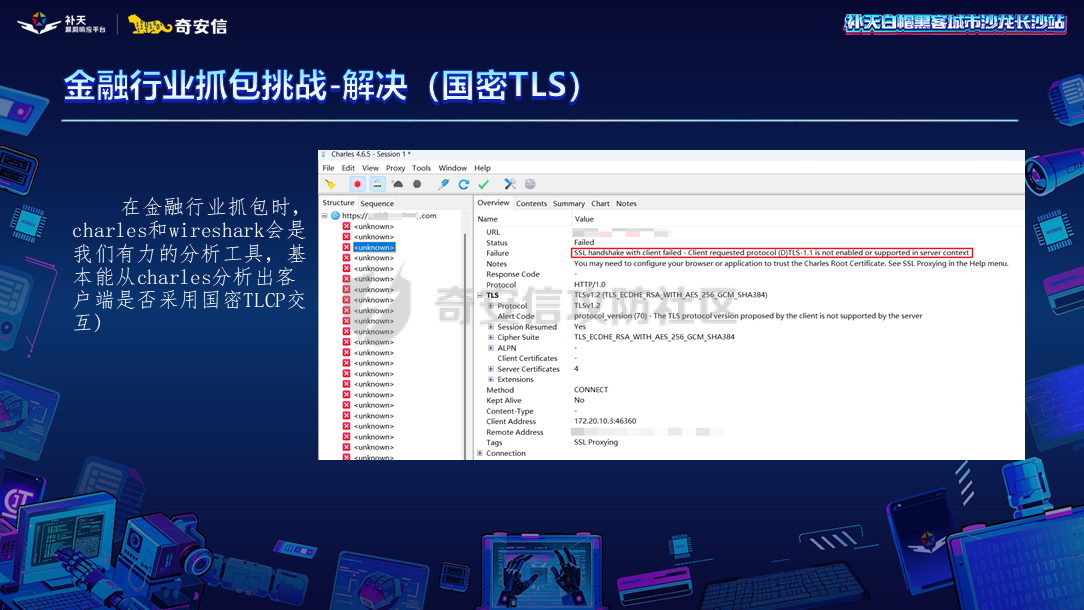1084x610 pixels.
Task: Open the Compose tool pencil icon
Action: pyautogui.click(x=443, y=183)
